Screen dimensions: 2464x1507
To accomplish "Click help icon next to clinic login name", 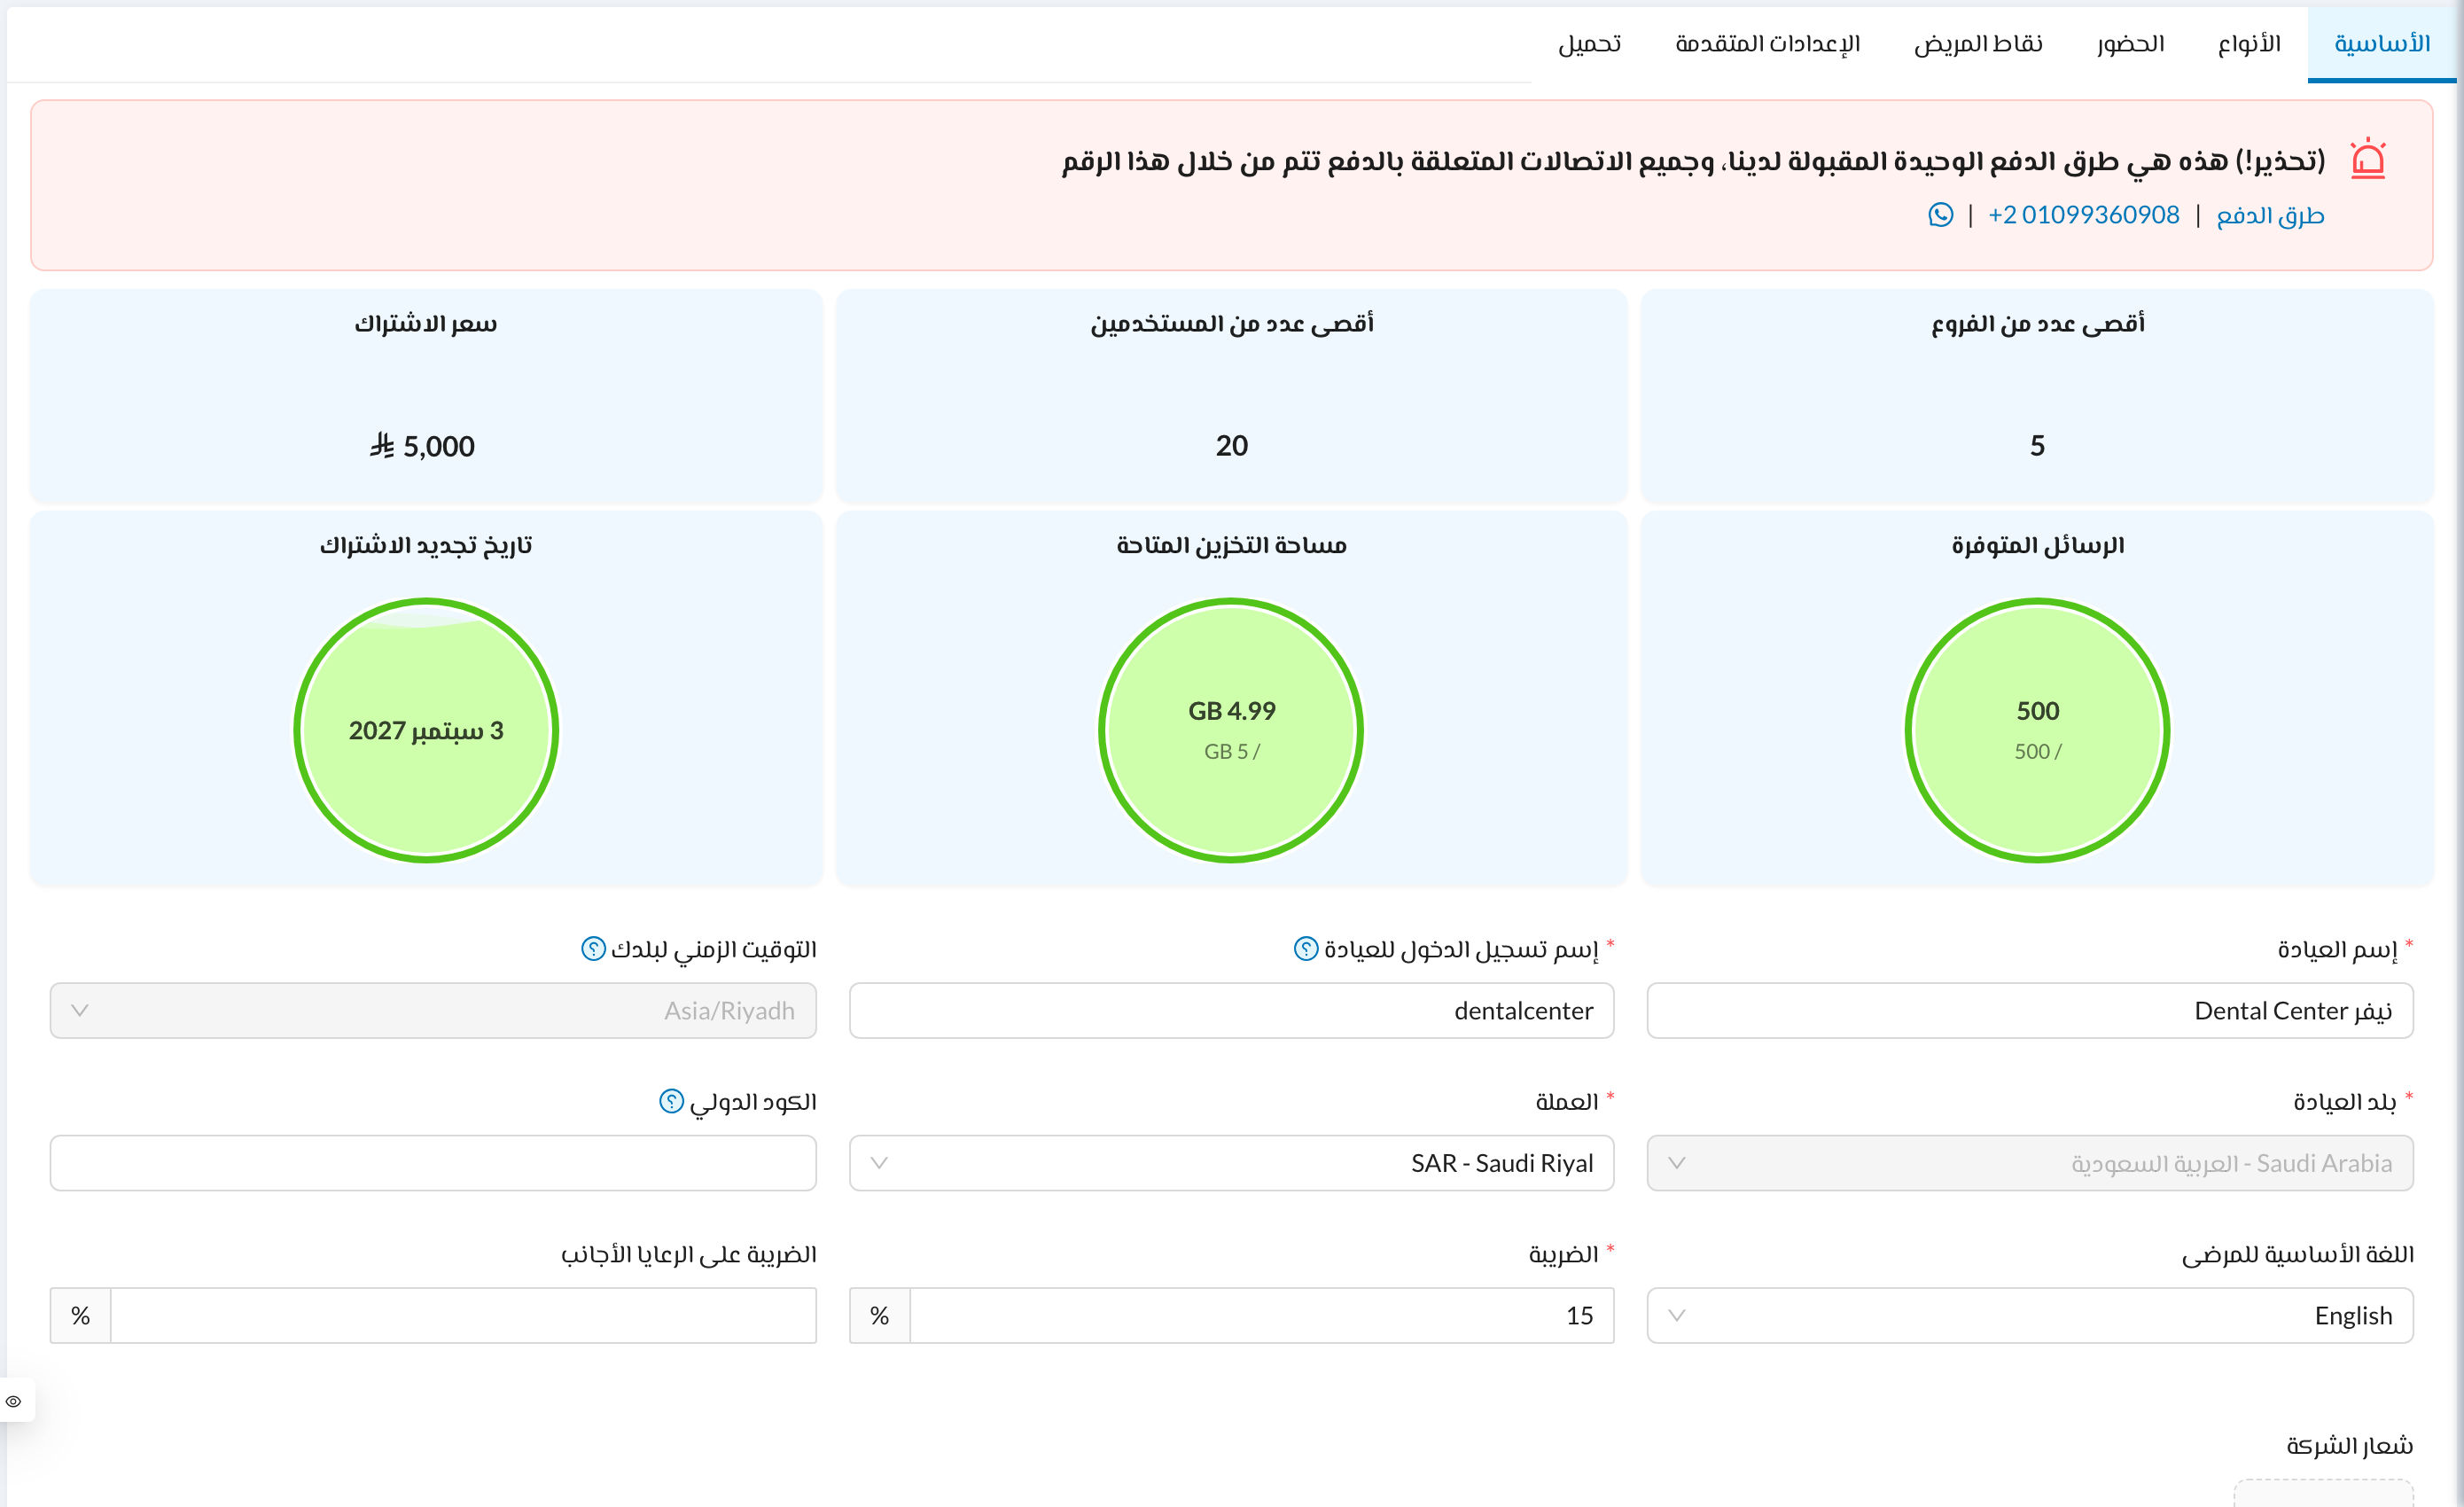I will (x=1306, y=948).
